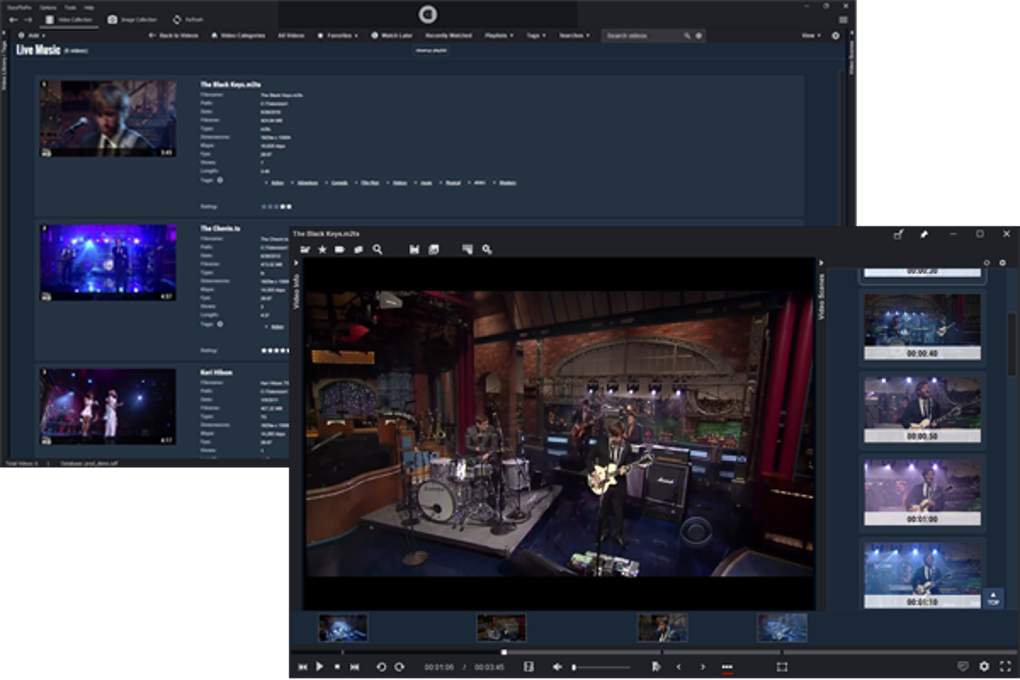This screenshot has height=680, width=1020.
Task: Seek using the video progress bar
Action: coord(654,651)
